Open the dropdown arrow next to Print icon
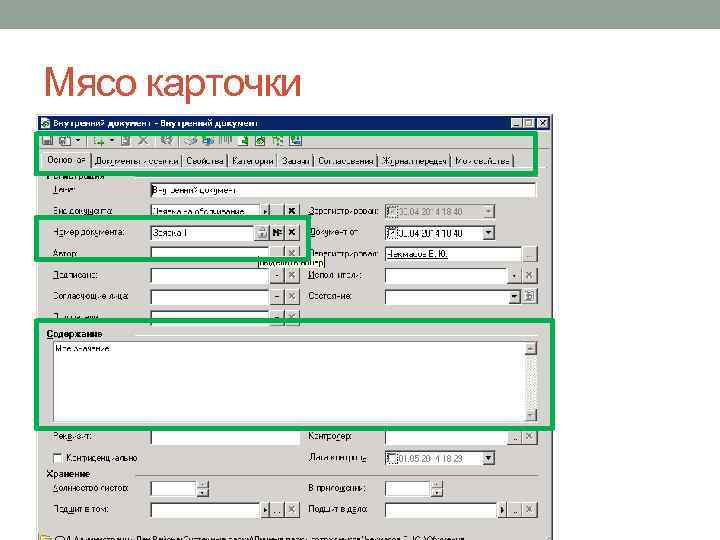 [x=78, y=141]
